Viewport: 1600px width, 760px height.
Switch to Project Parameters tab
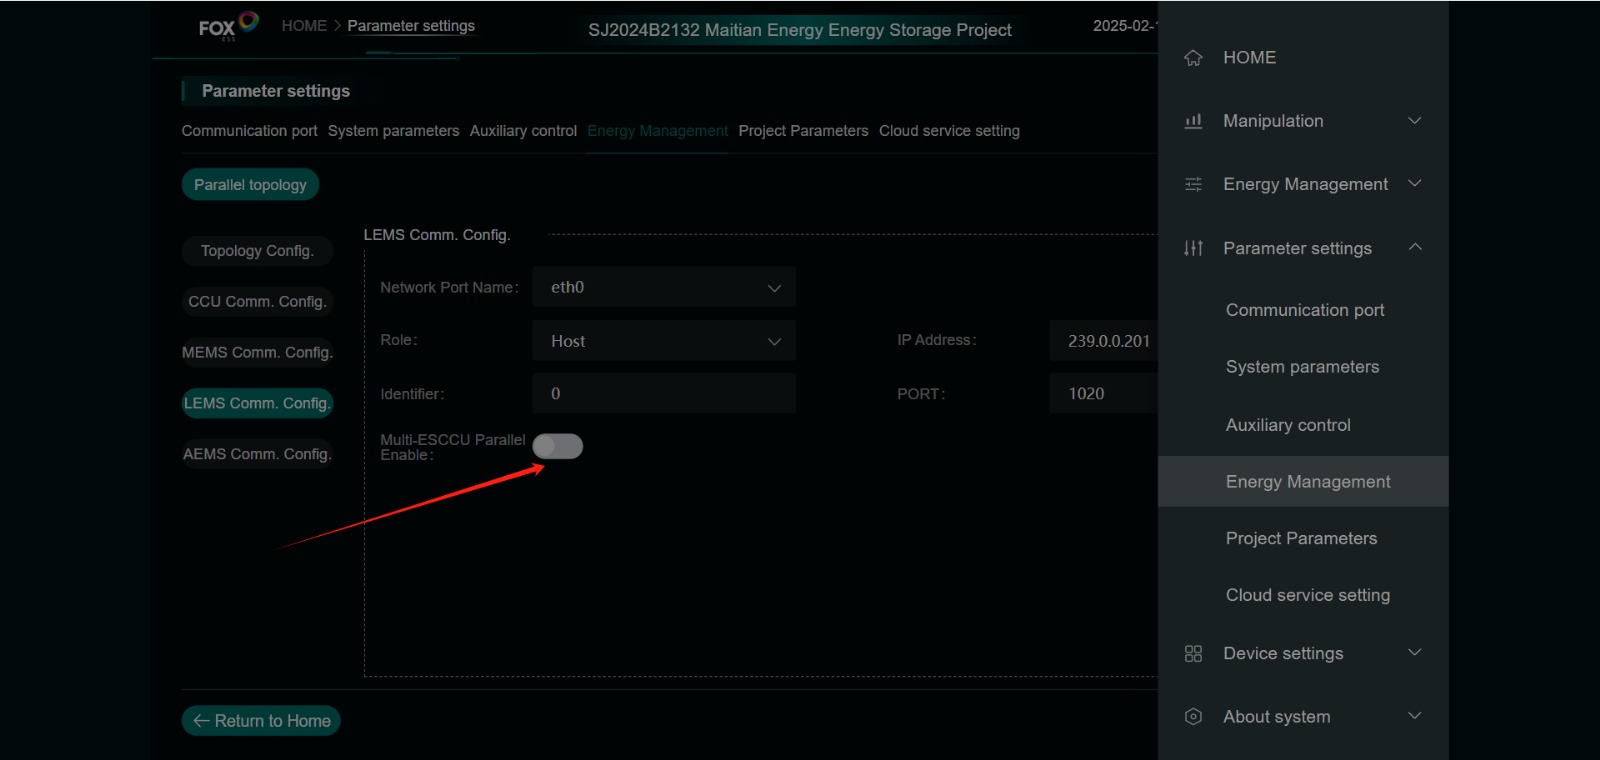click(803, 131)
